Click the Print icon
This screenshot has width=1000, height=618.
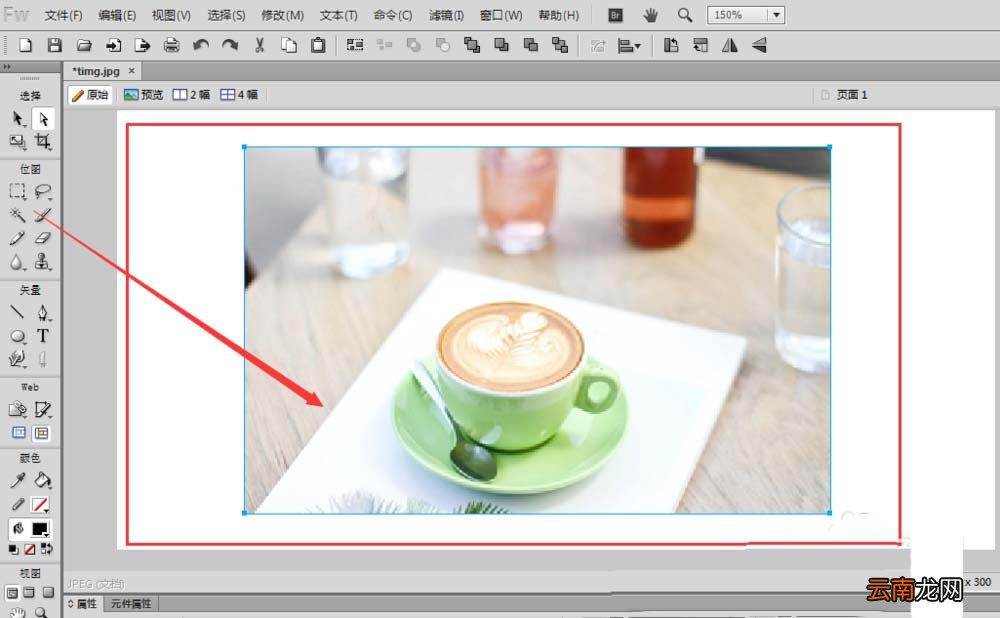tap(172, 45)
